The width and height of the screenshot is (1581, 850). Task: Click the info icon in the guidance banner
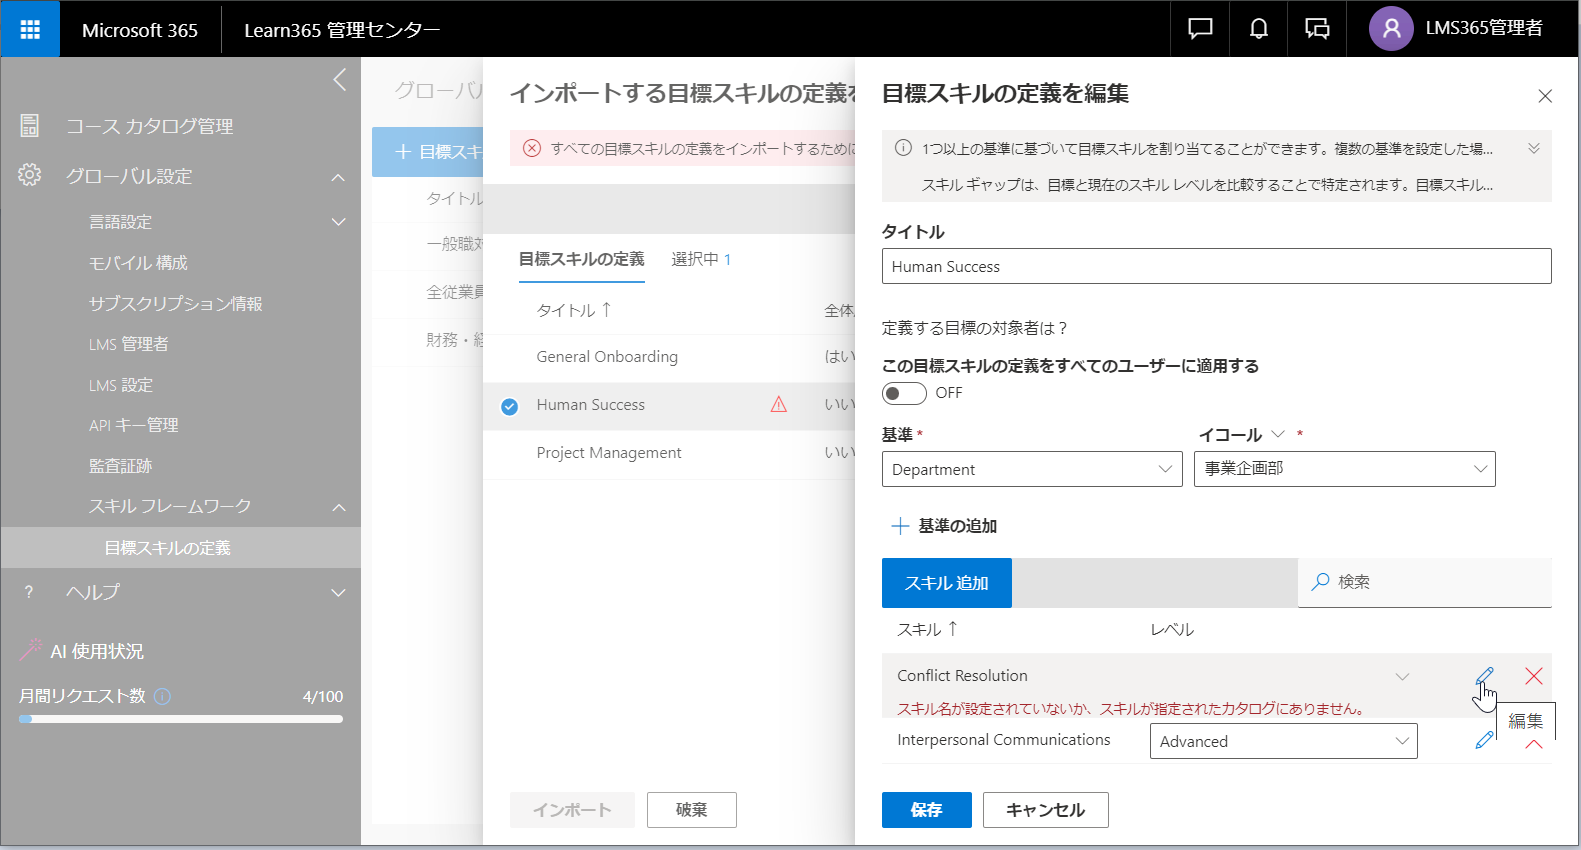[x=903, y=148]
